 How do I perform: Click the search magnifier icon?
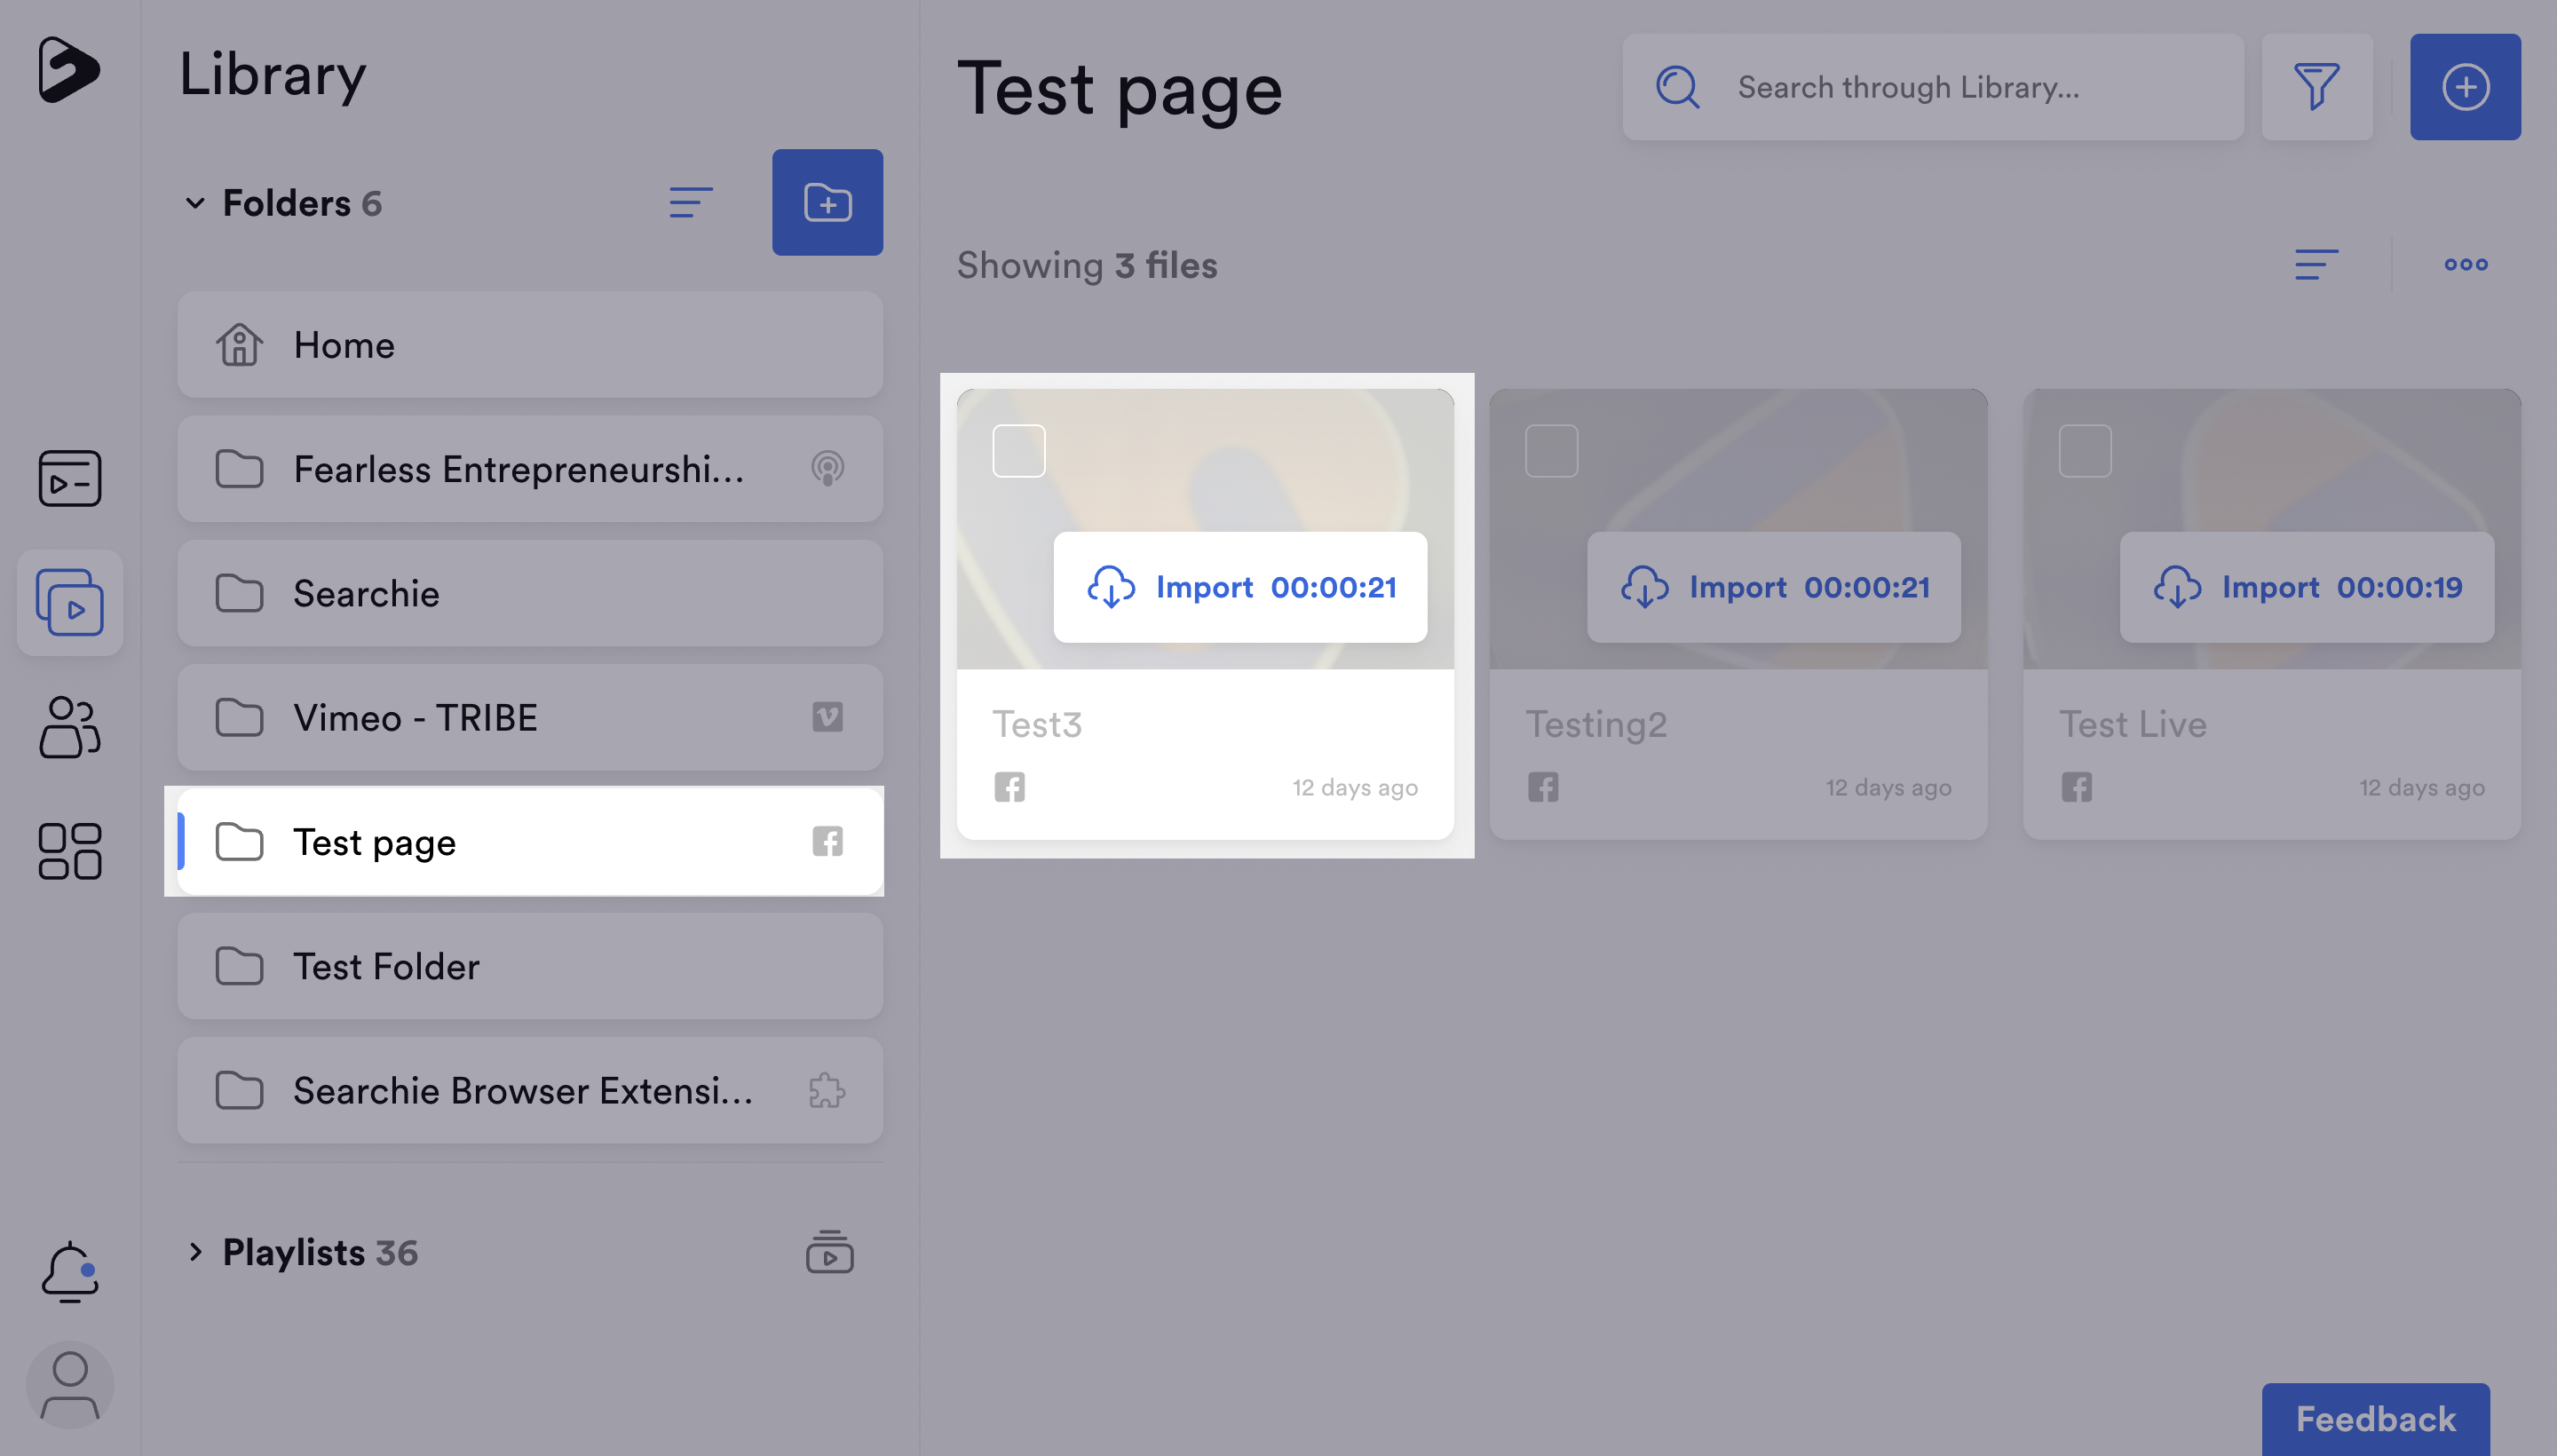1678,87
